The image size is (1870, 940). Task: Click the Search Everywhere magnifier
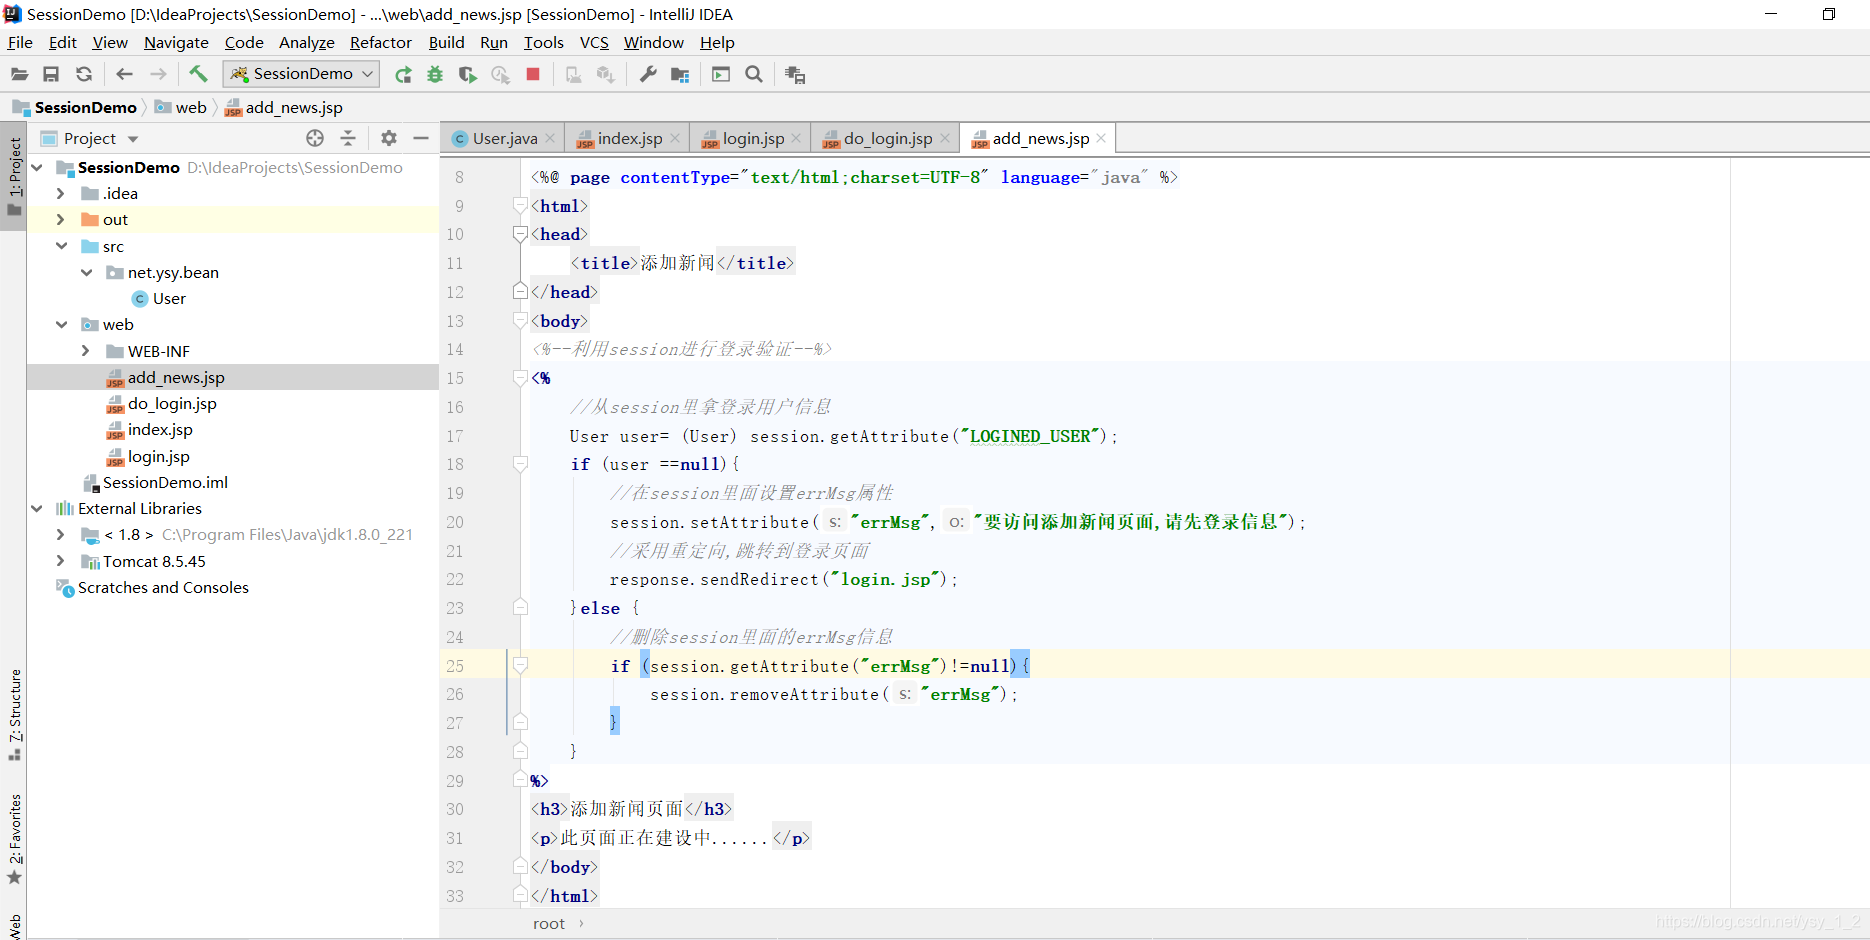(x=754, y=74)
